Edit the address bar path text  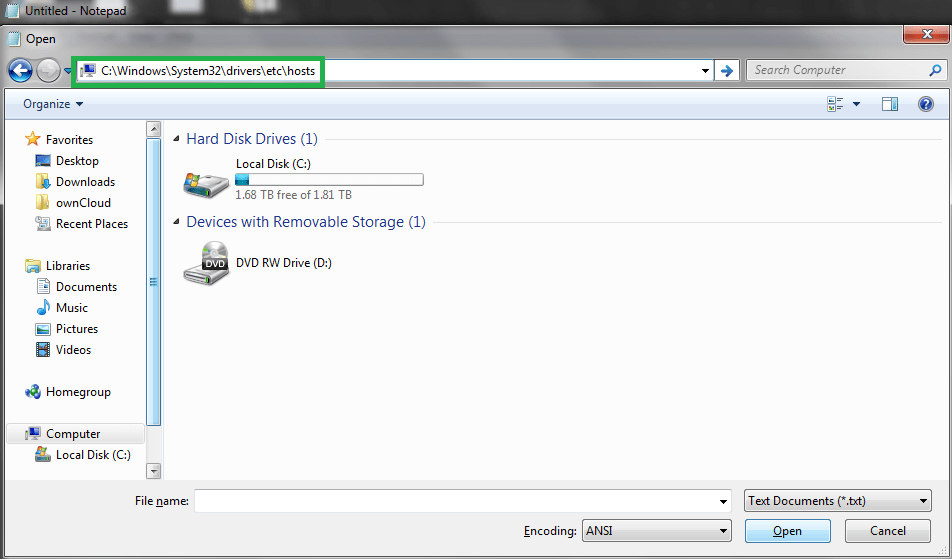coord(208,71)
